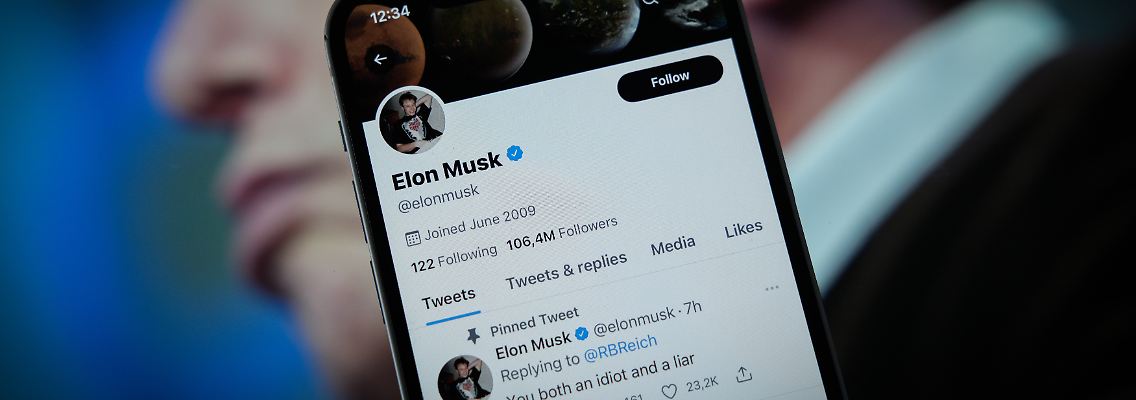The image size is (1136, 400).
Task: Open the large profile avatar photo
Action: coord(412,121)
